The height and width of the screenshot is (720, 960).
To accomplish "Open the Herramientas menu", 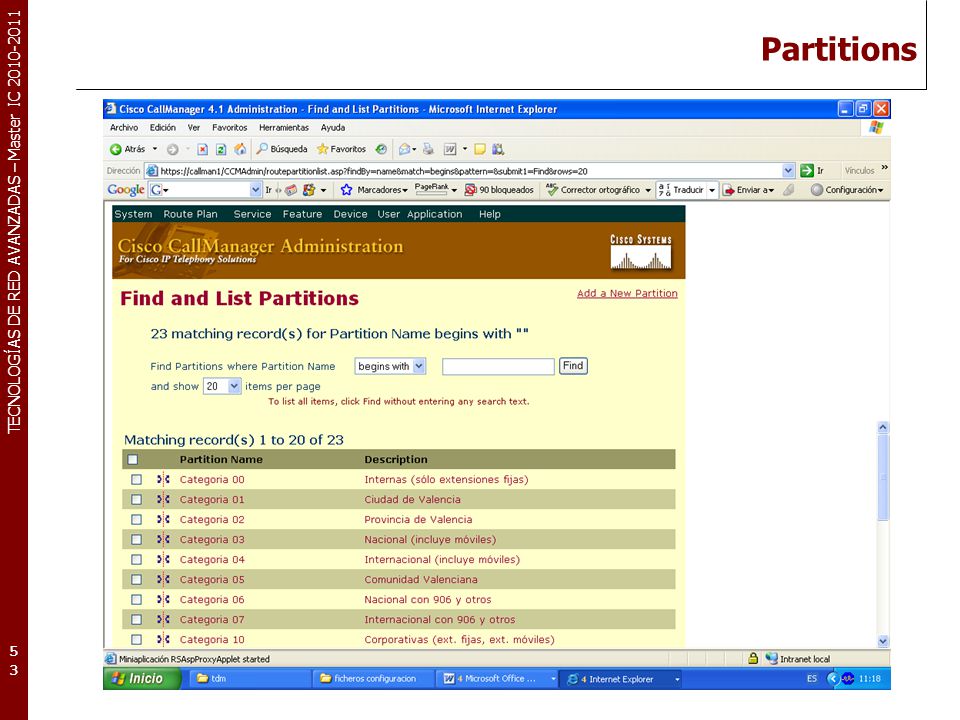I will 284,127.
